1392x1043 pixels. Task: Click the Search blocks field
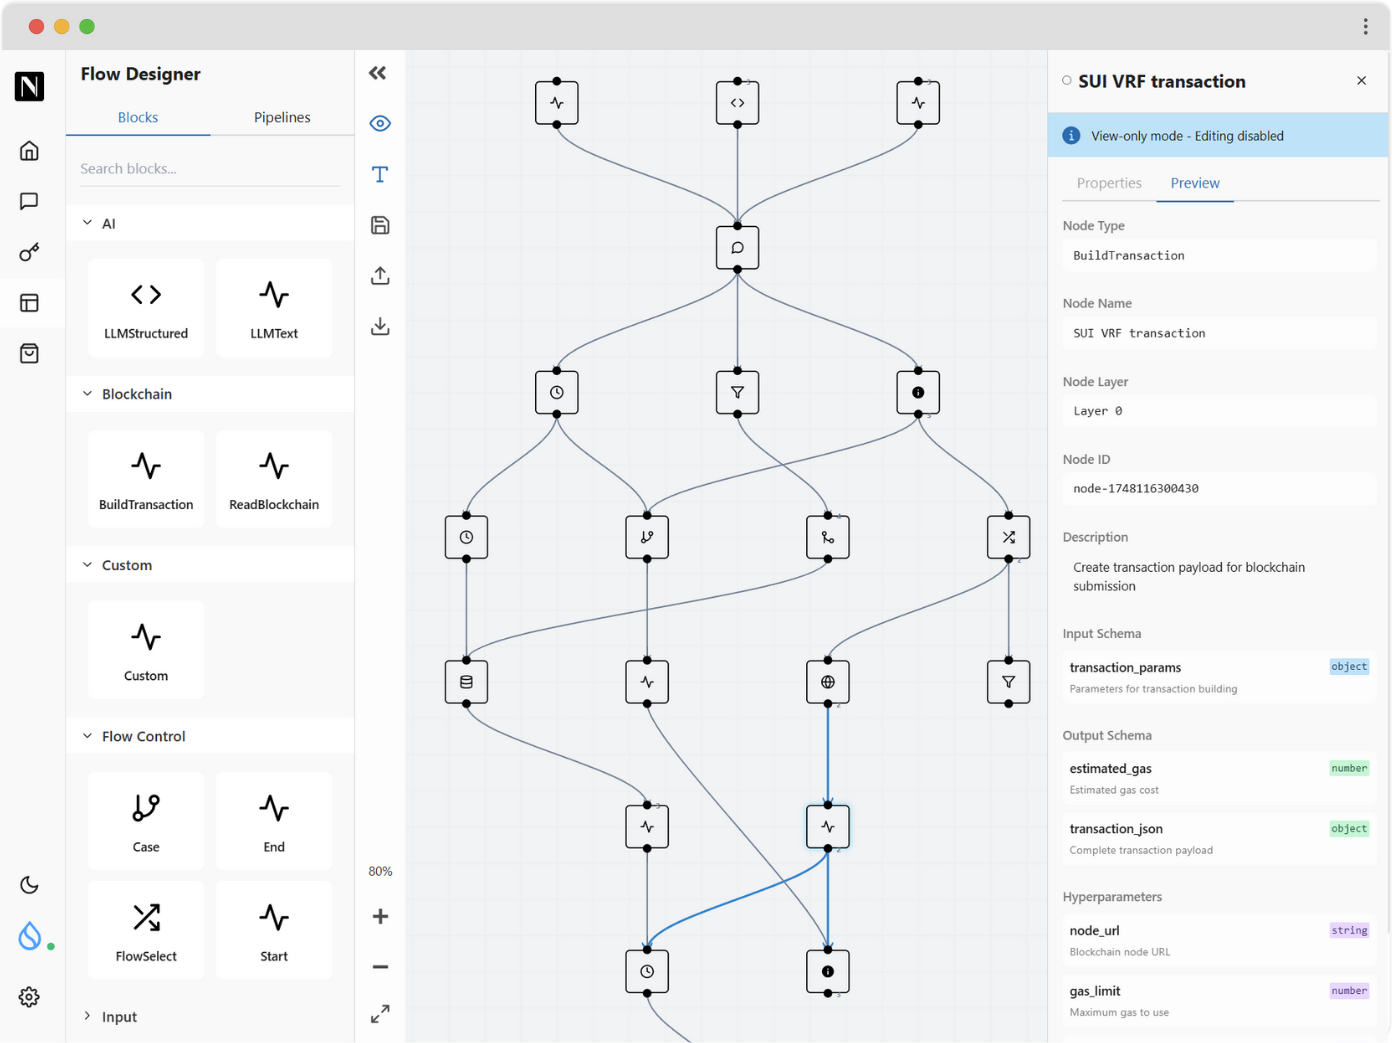pos(210,168)
